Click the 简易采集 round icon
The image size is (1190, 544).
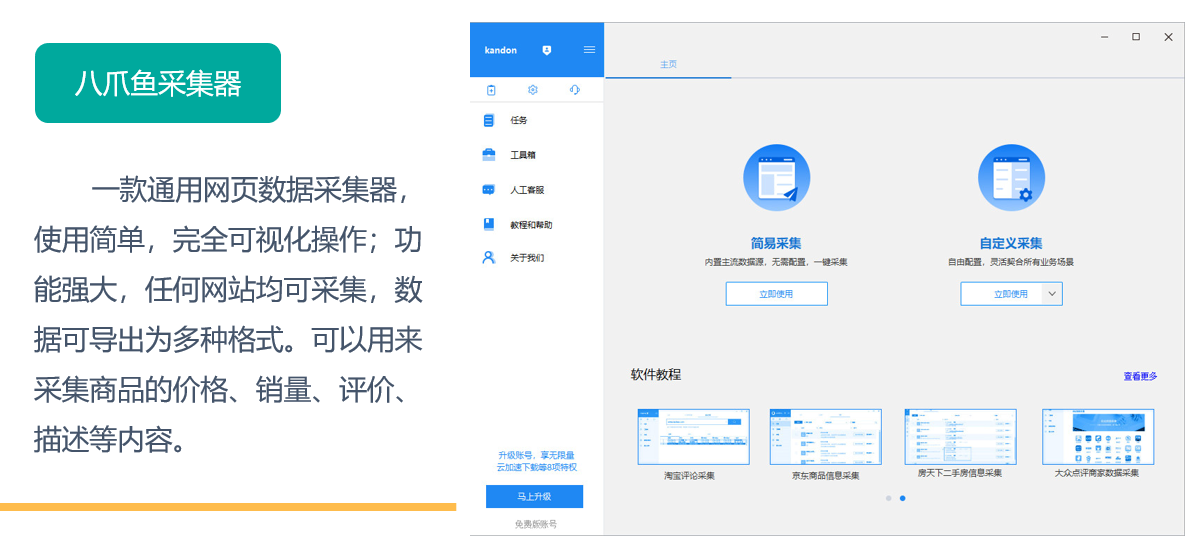776,178
